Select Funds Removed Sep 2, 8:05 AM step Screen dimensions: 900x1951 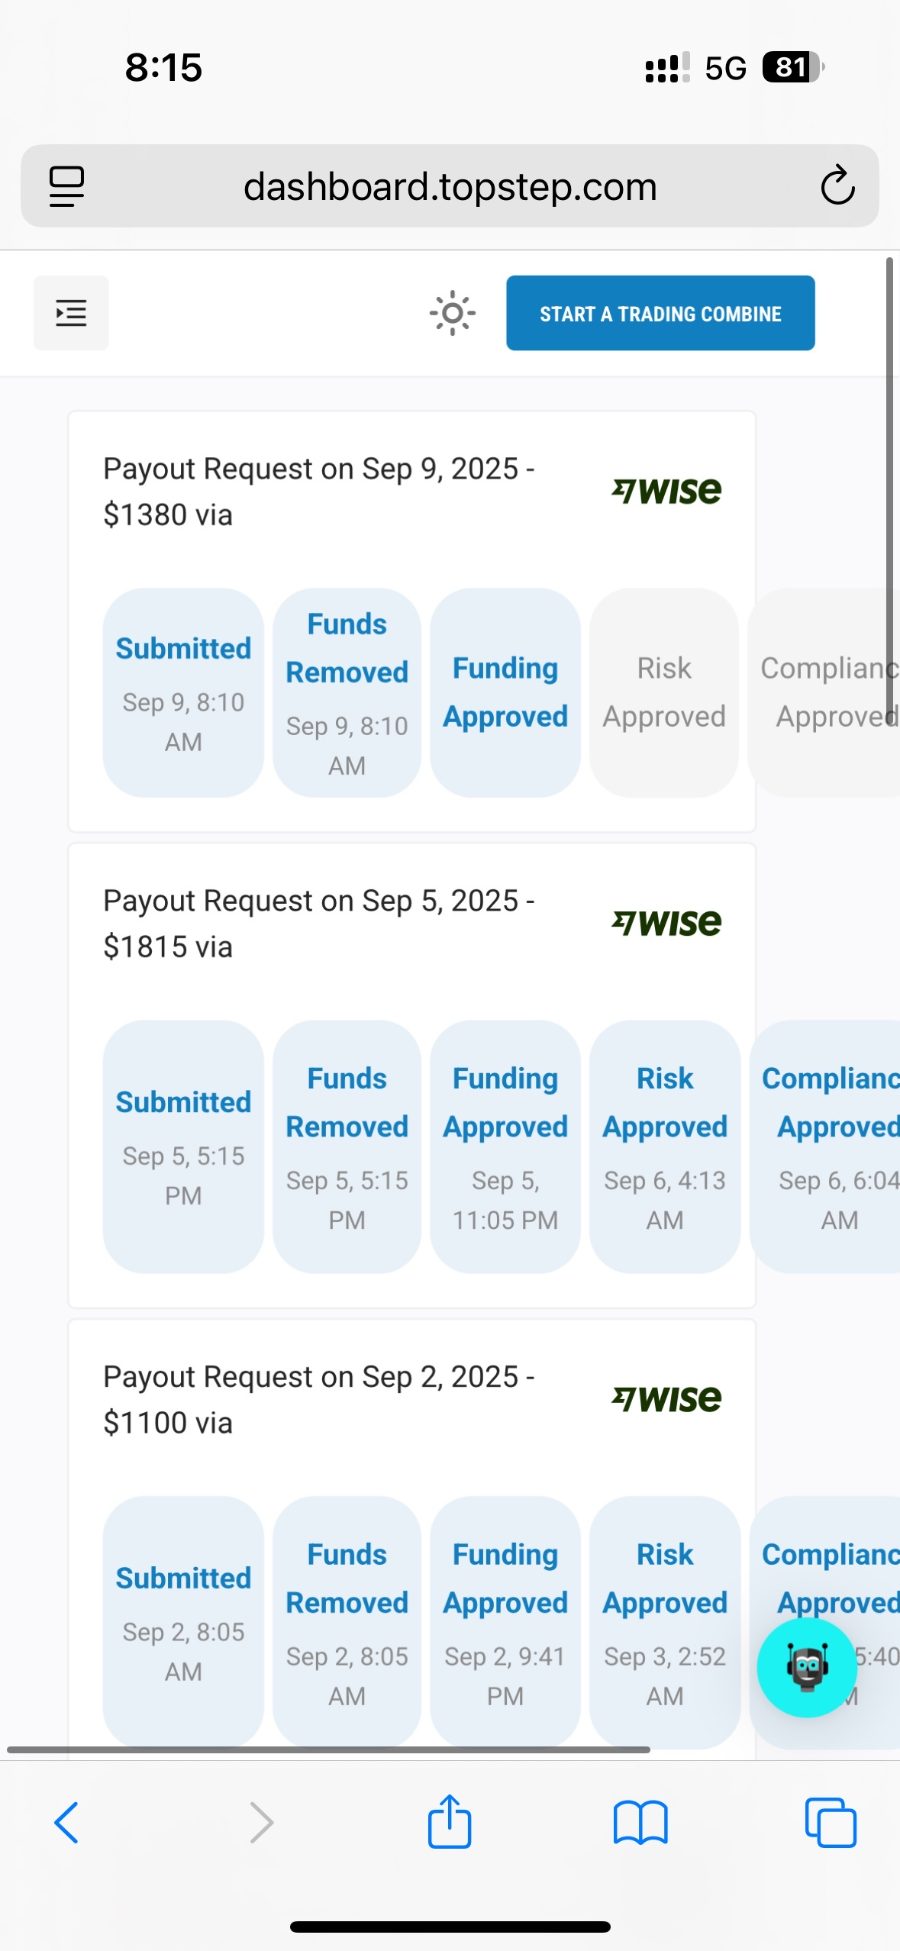click(x=347, y=1623)
